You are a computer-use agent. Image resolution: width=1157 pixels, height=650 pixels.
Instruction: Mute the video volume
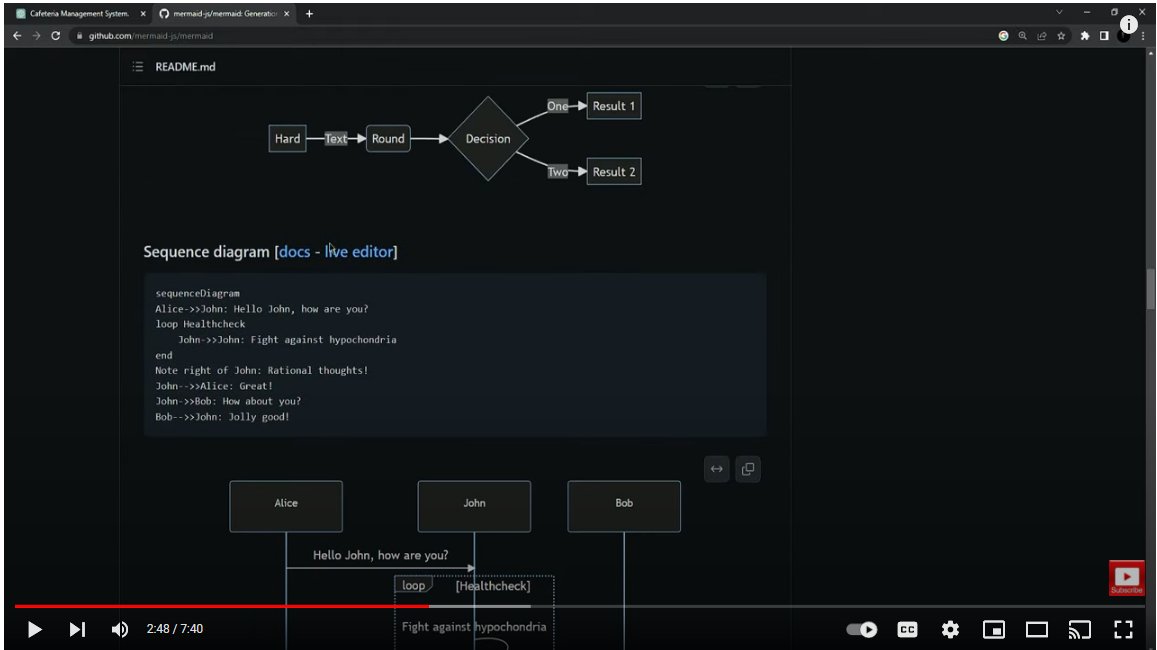tap(120, 629)
